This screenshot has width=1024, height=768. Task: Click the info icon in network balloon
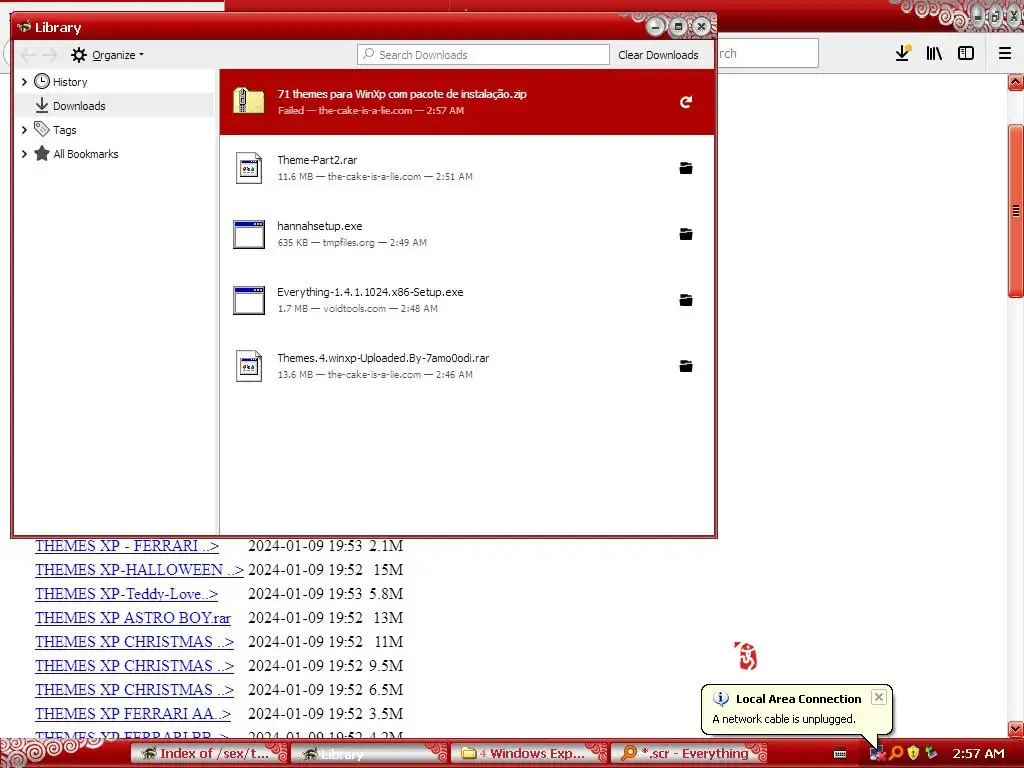click(x=721, y=699)
